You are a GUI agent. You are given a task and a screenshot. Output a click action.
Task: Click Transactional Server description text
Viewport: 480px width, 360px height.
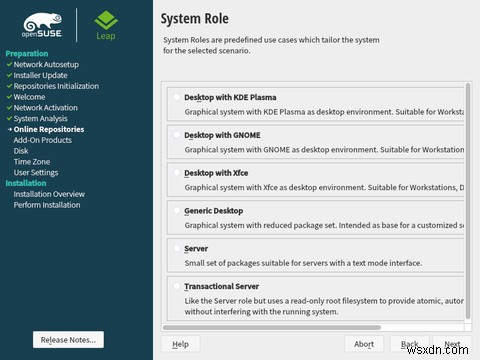324,306
